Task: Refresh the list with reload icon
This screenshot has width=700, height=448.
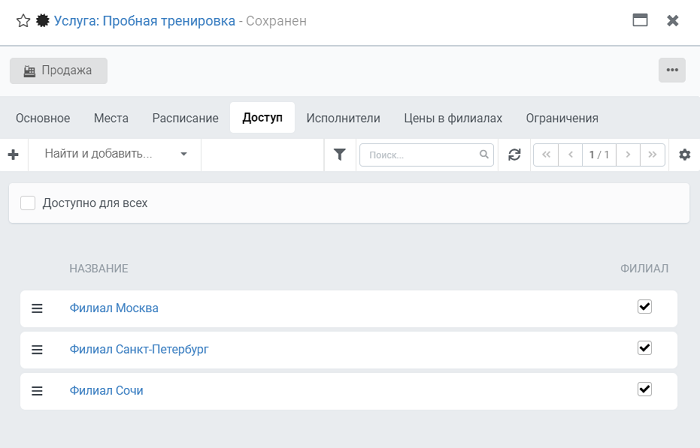Action: point(514,155)
